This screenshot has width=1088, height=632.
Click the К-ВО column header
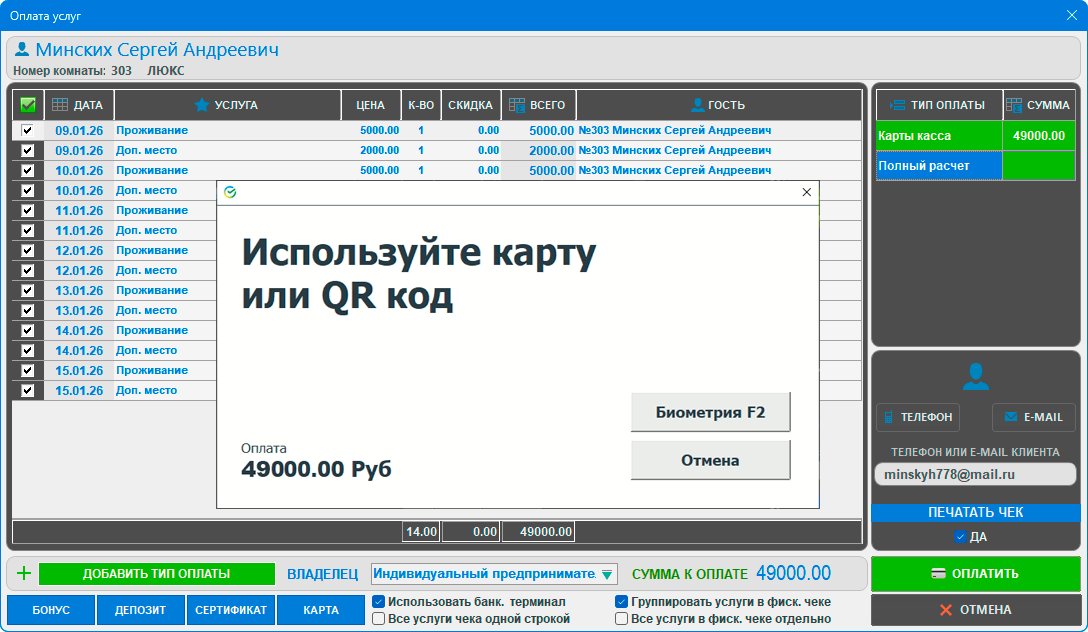[420, 105]
